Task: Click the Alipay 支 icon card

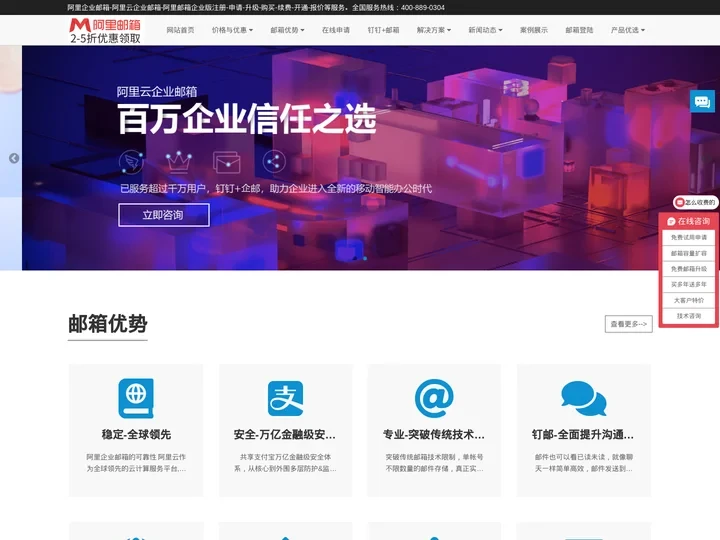Action: 286,398
